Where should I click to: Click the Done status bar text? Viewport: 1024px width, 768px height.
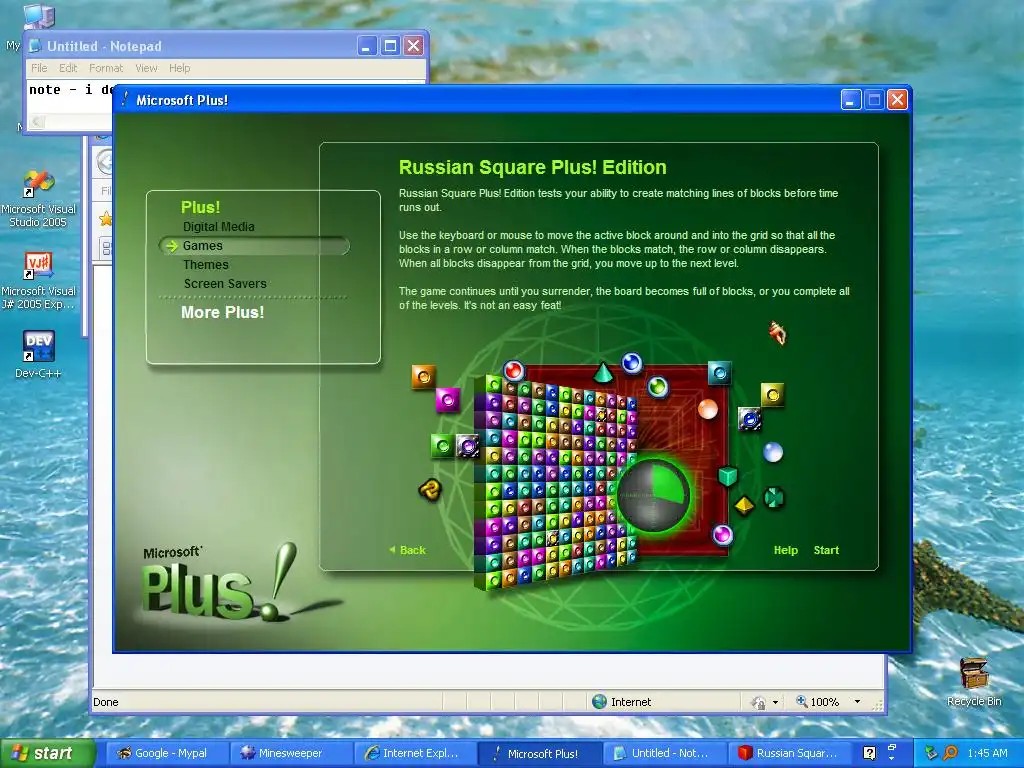click(x=106, y=702)
